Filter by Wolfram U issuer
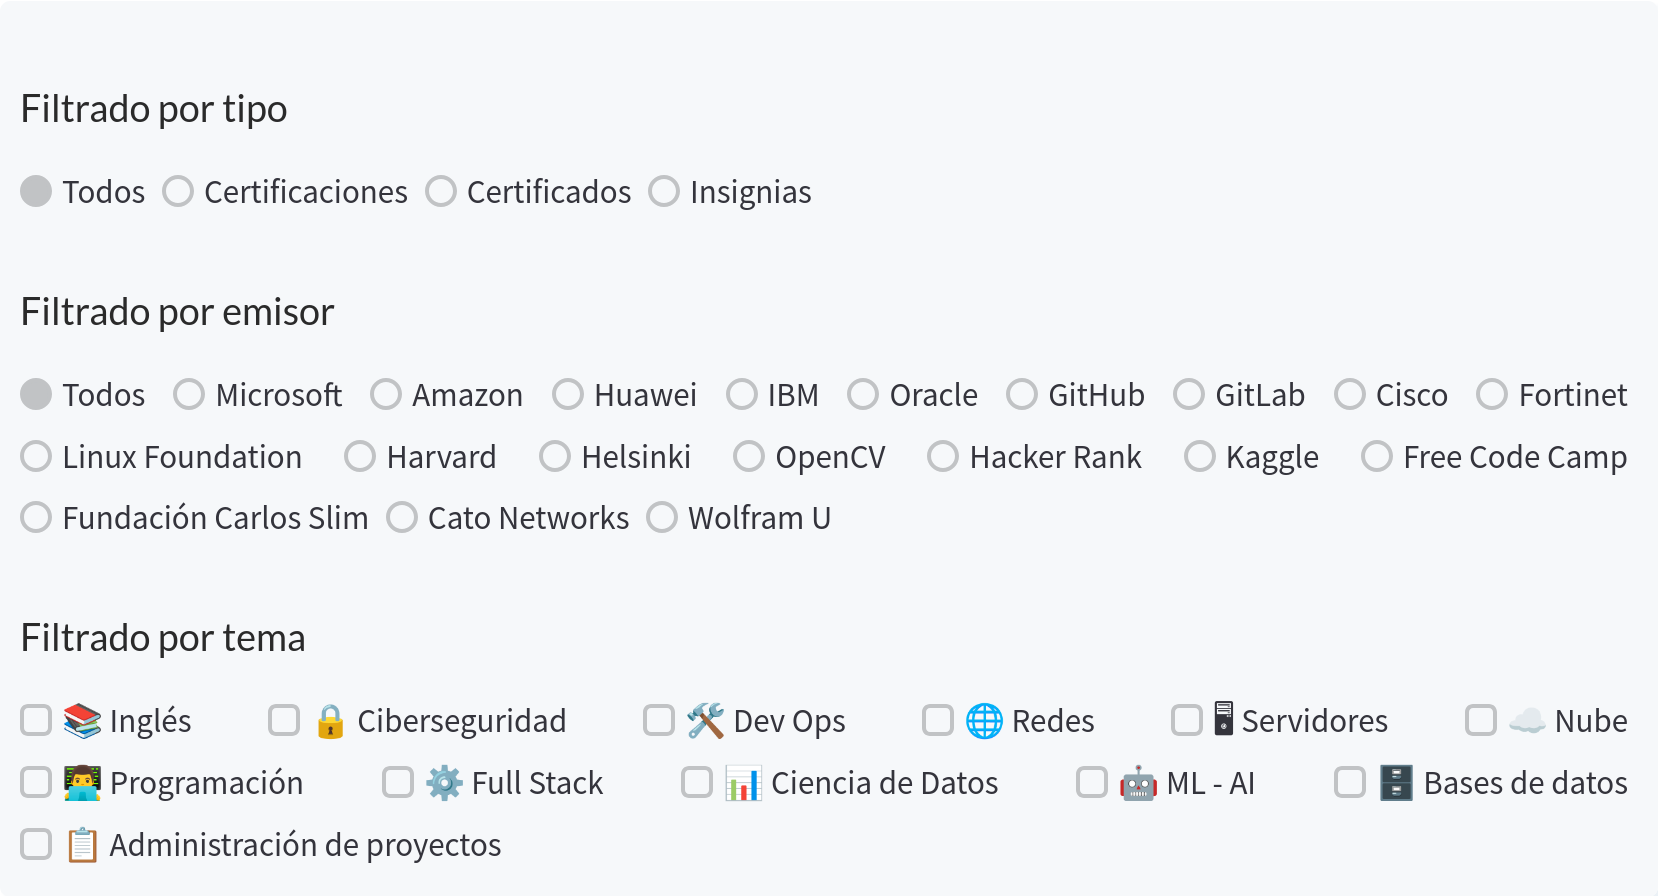The image size is (1658, 896). (x=662, y=517)
